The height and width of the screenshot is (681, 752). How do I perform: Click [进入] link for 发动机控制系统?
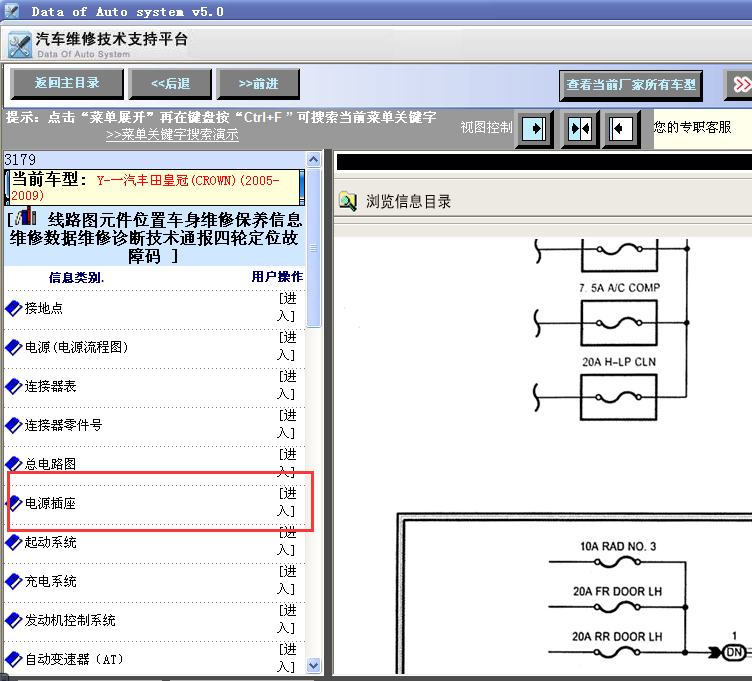(x=287, y=619)
